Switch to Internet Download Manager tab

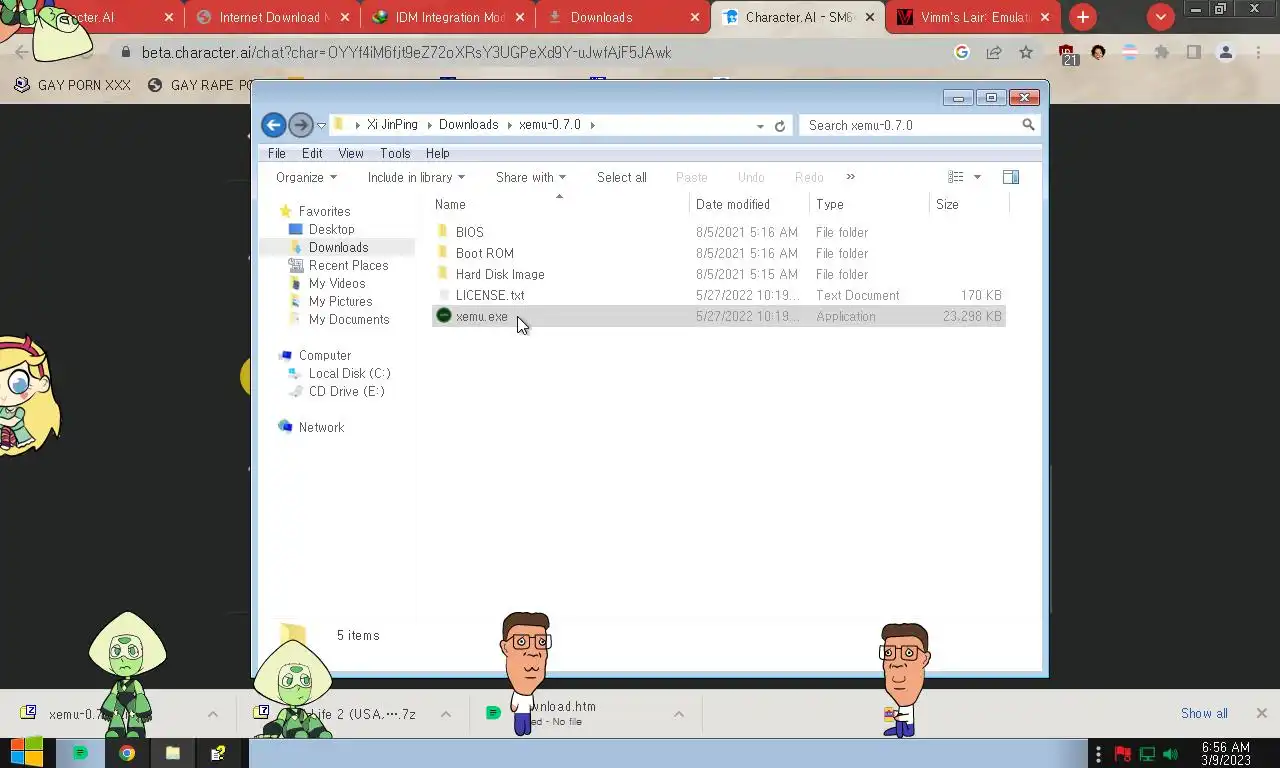(x=274, y=17)
